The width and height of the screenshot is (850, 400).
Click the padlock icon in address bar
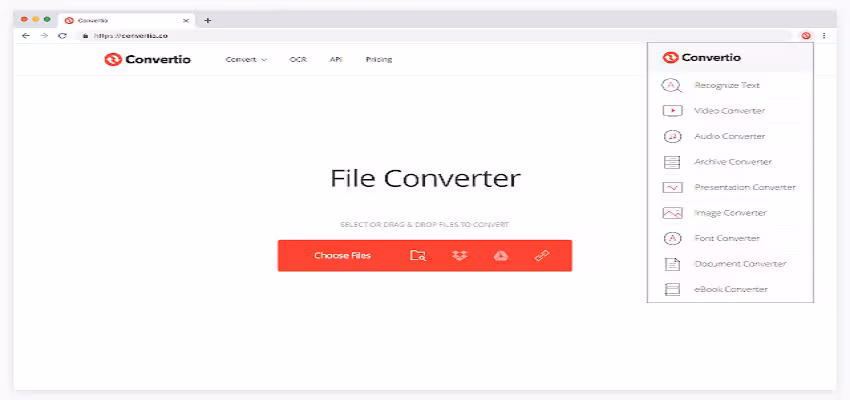coord(85,36)
